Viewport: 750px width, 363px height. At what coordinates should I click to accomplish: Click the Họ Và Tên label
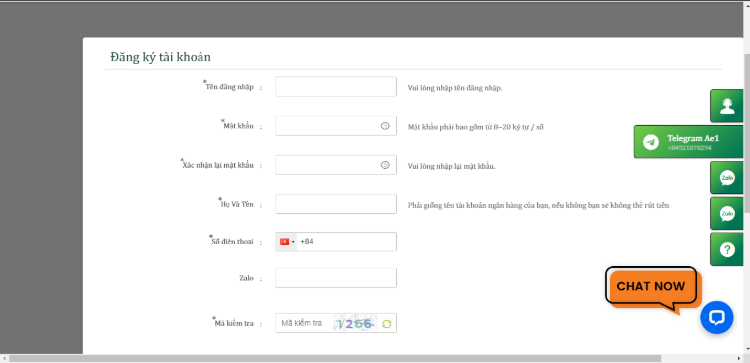click(x=237, y=204)
